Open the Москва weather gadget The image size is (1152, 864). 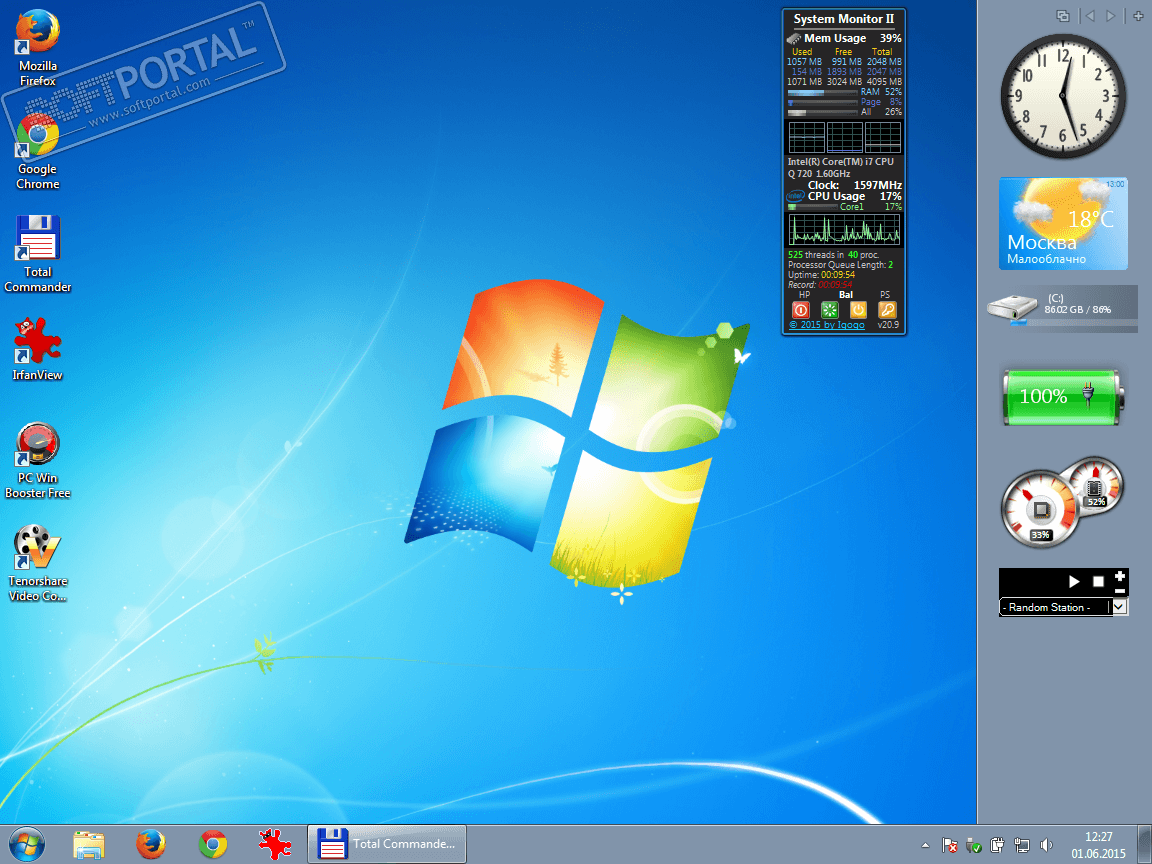(1063, 223)
